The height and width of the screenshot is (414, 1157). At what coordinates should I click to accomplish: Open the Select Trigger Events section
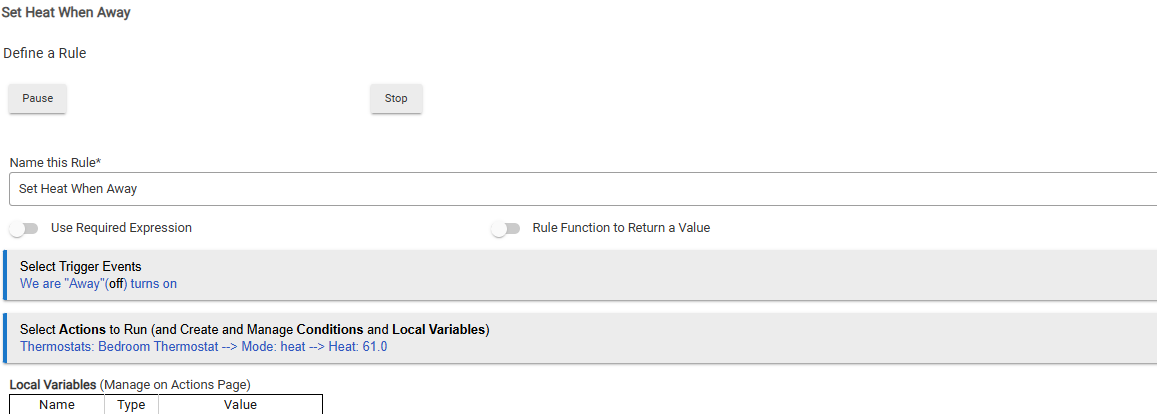580,275
